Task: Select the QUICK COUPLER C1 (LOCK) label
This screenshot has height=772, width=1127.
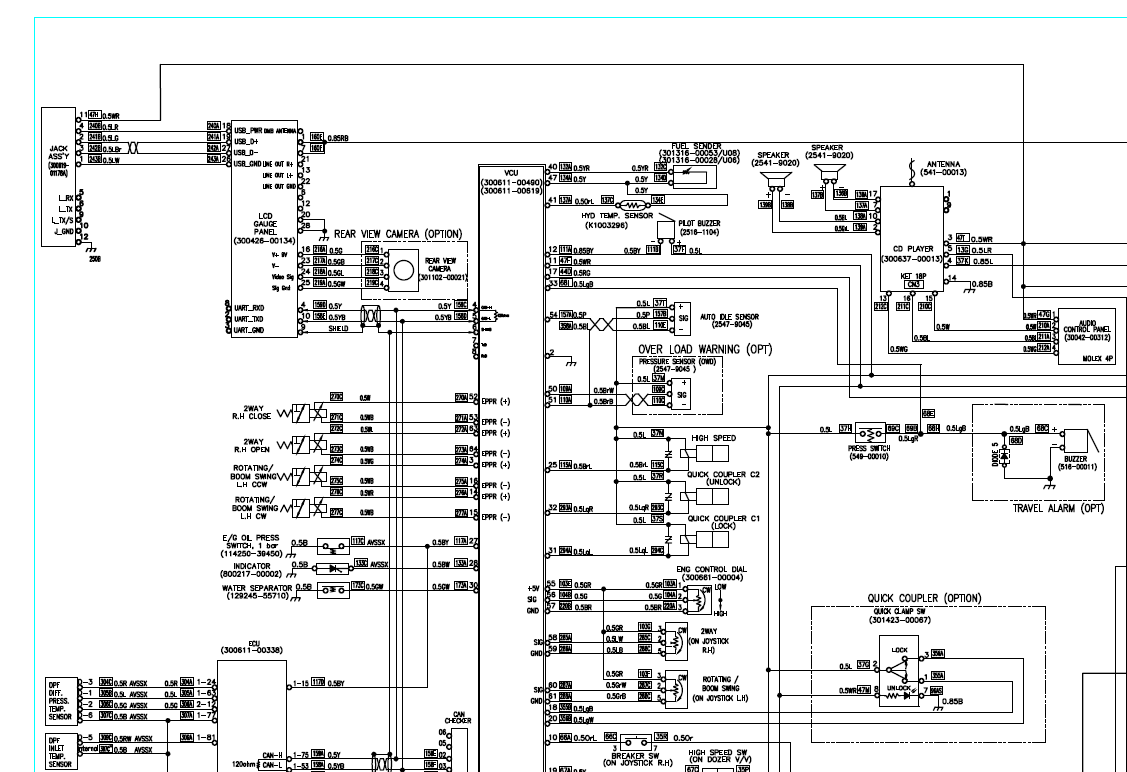Action: pyautogui.click(x=723, y=522)
